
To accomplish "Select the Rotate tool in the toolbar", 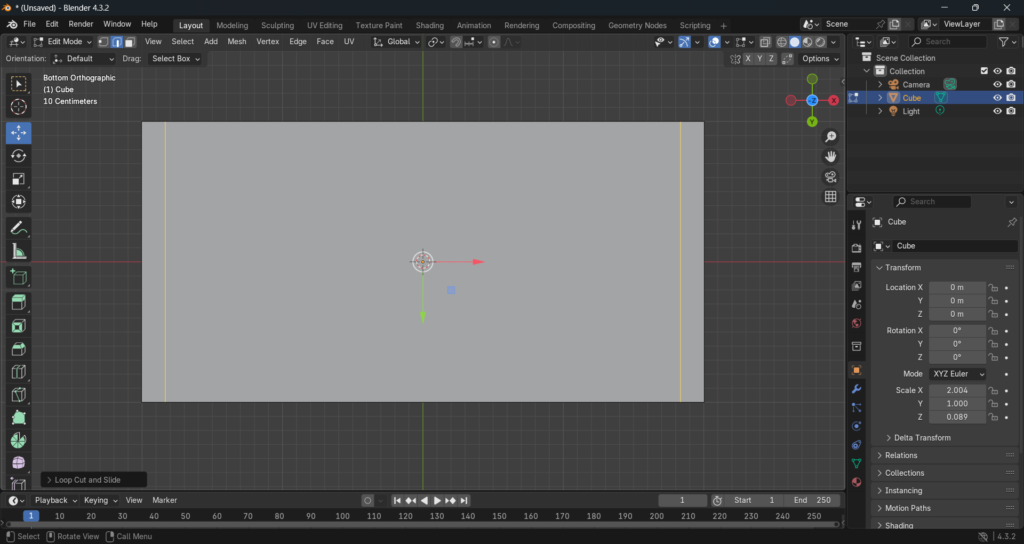I will [19, 156].
